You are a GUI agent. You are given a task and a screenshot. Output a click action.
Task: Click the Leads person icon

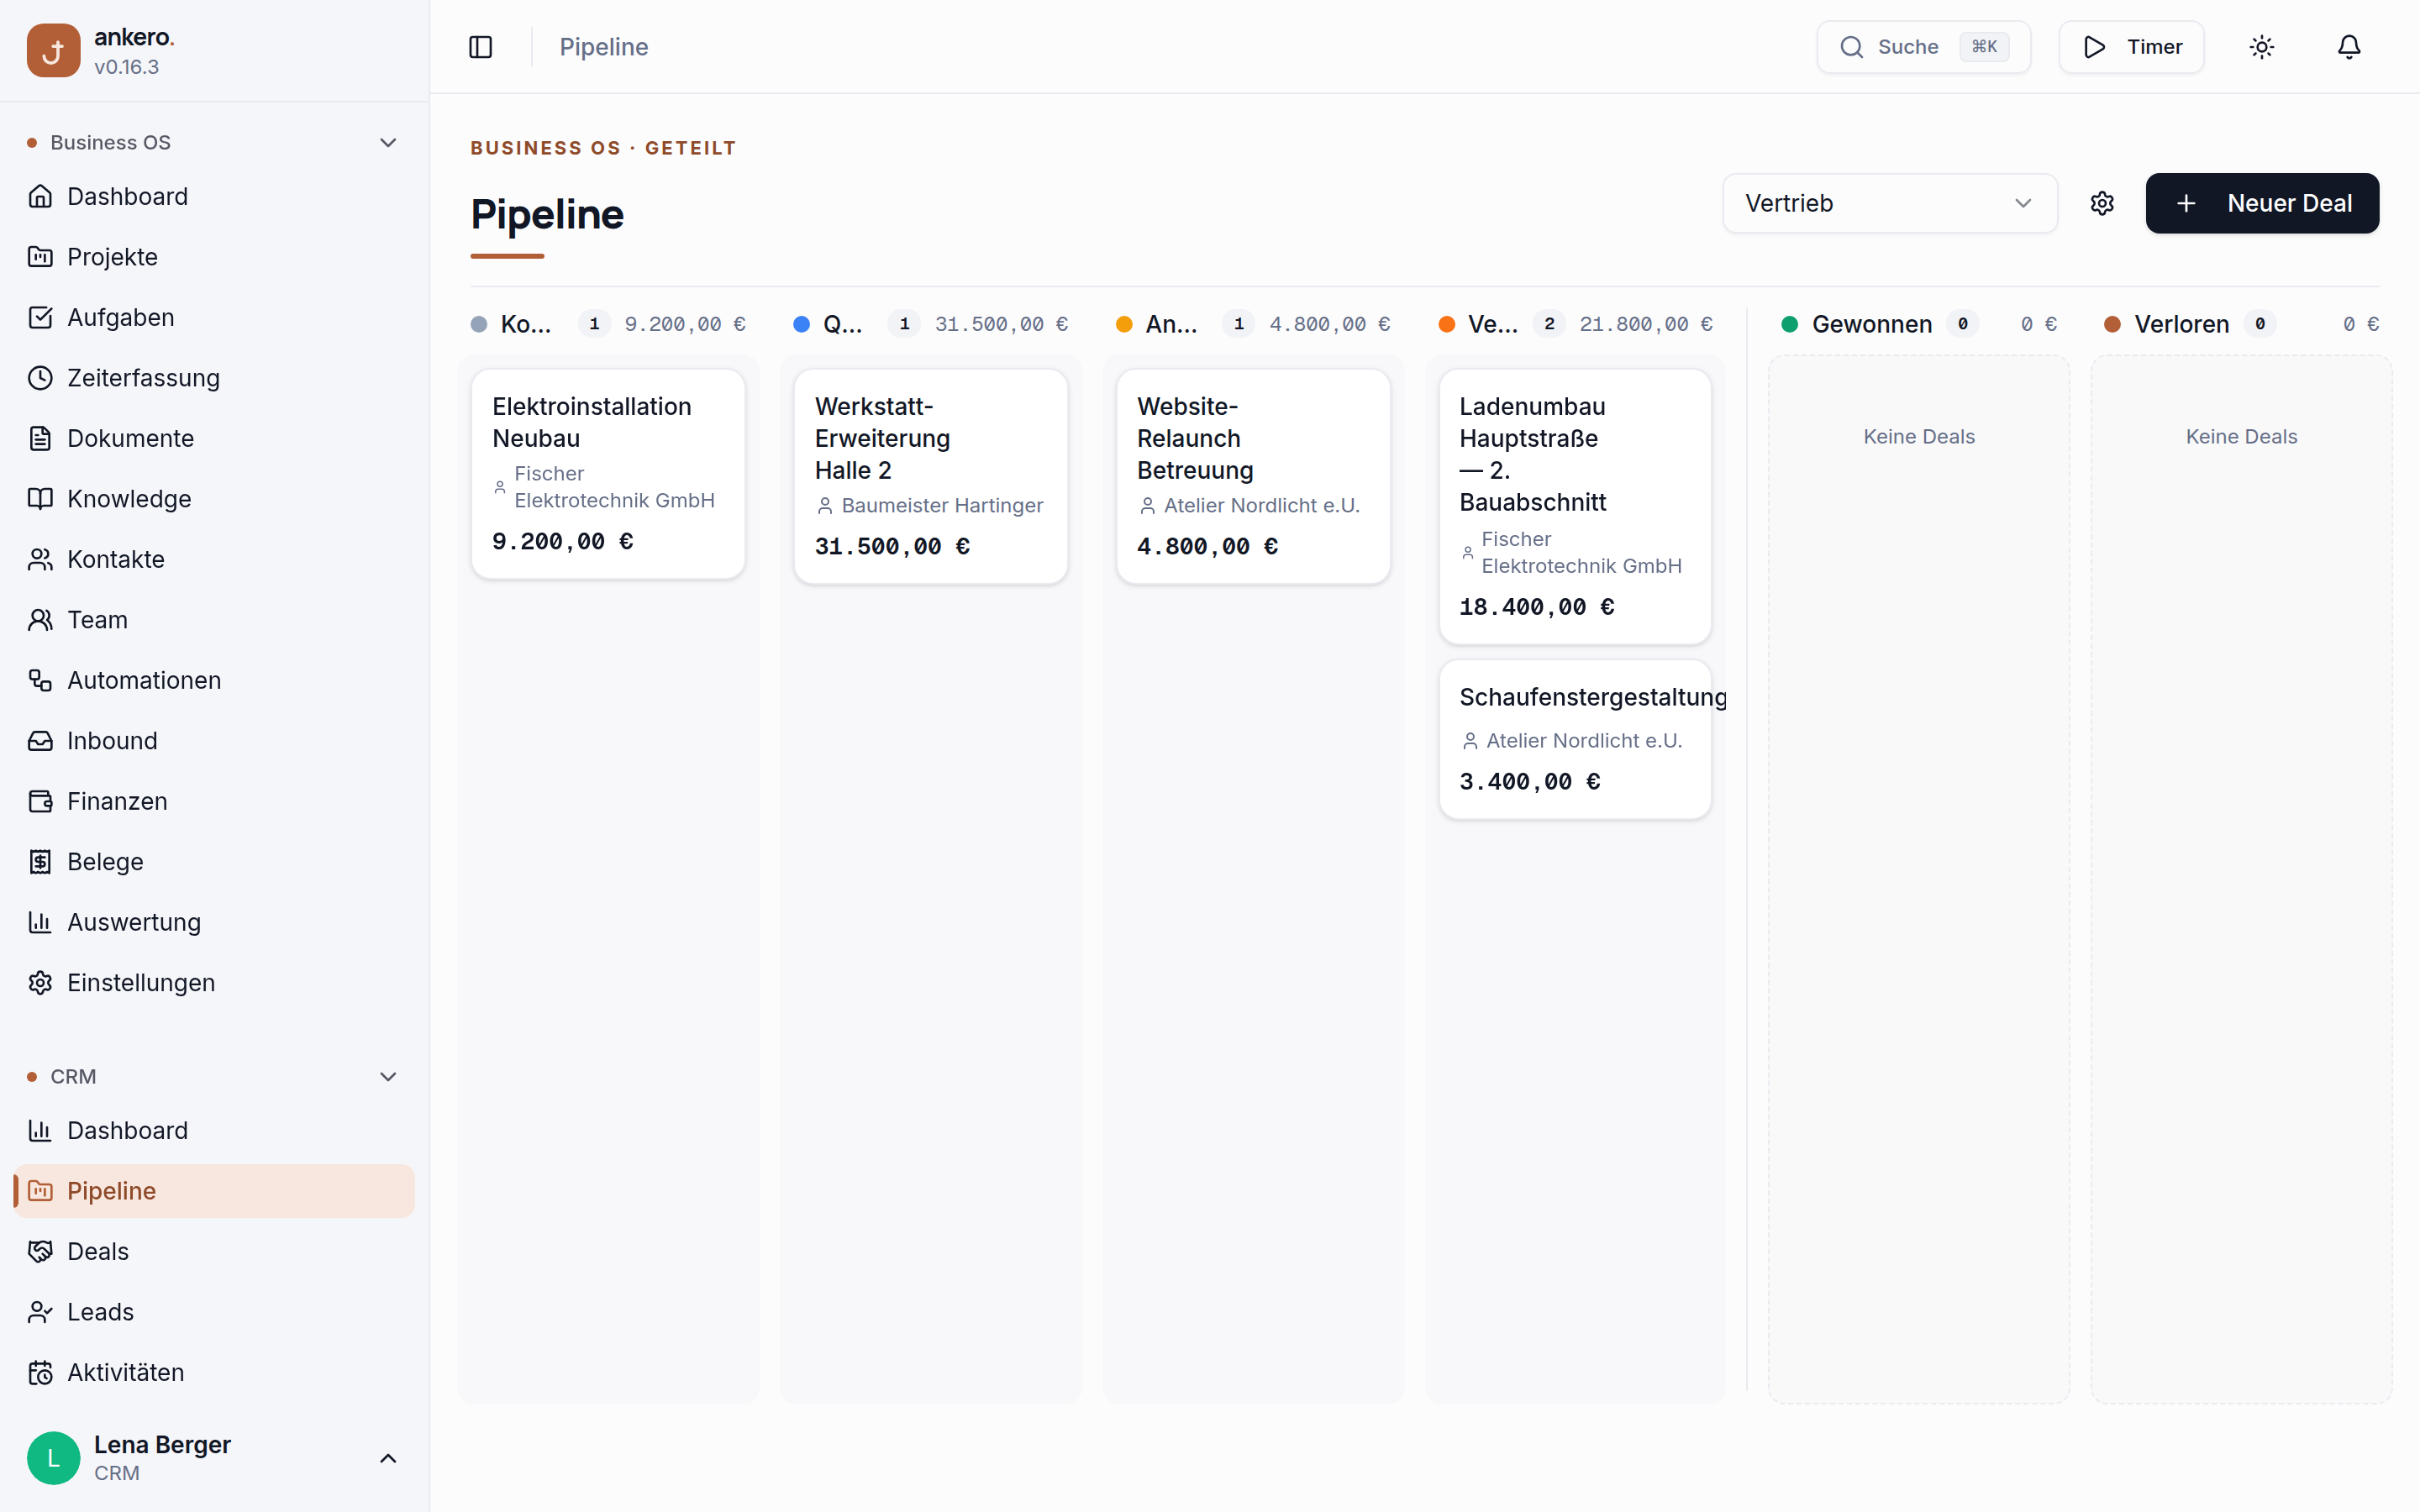(40, 1312)
